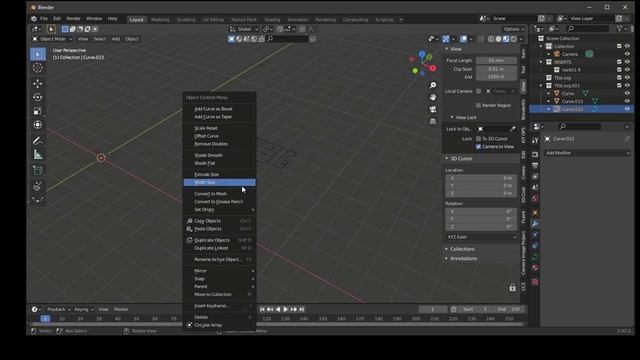
Task: Choose Circular Array in context menu
Action: click(x=220, y=325)
